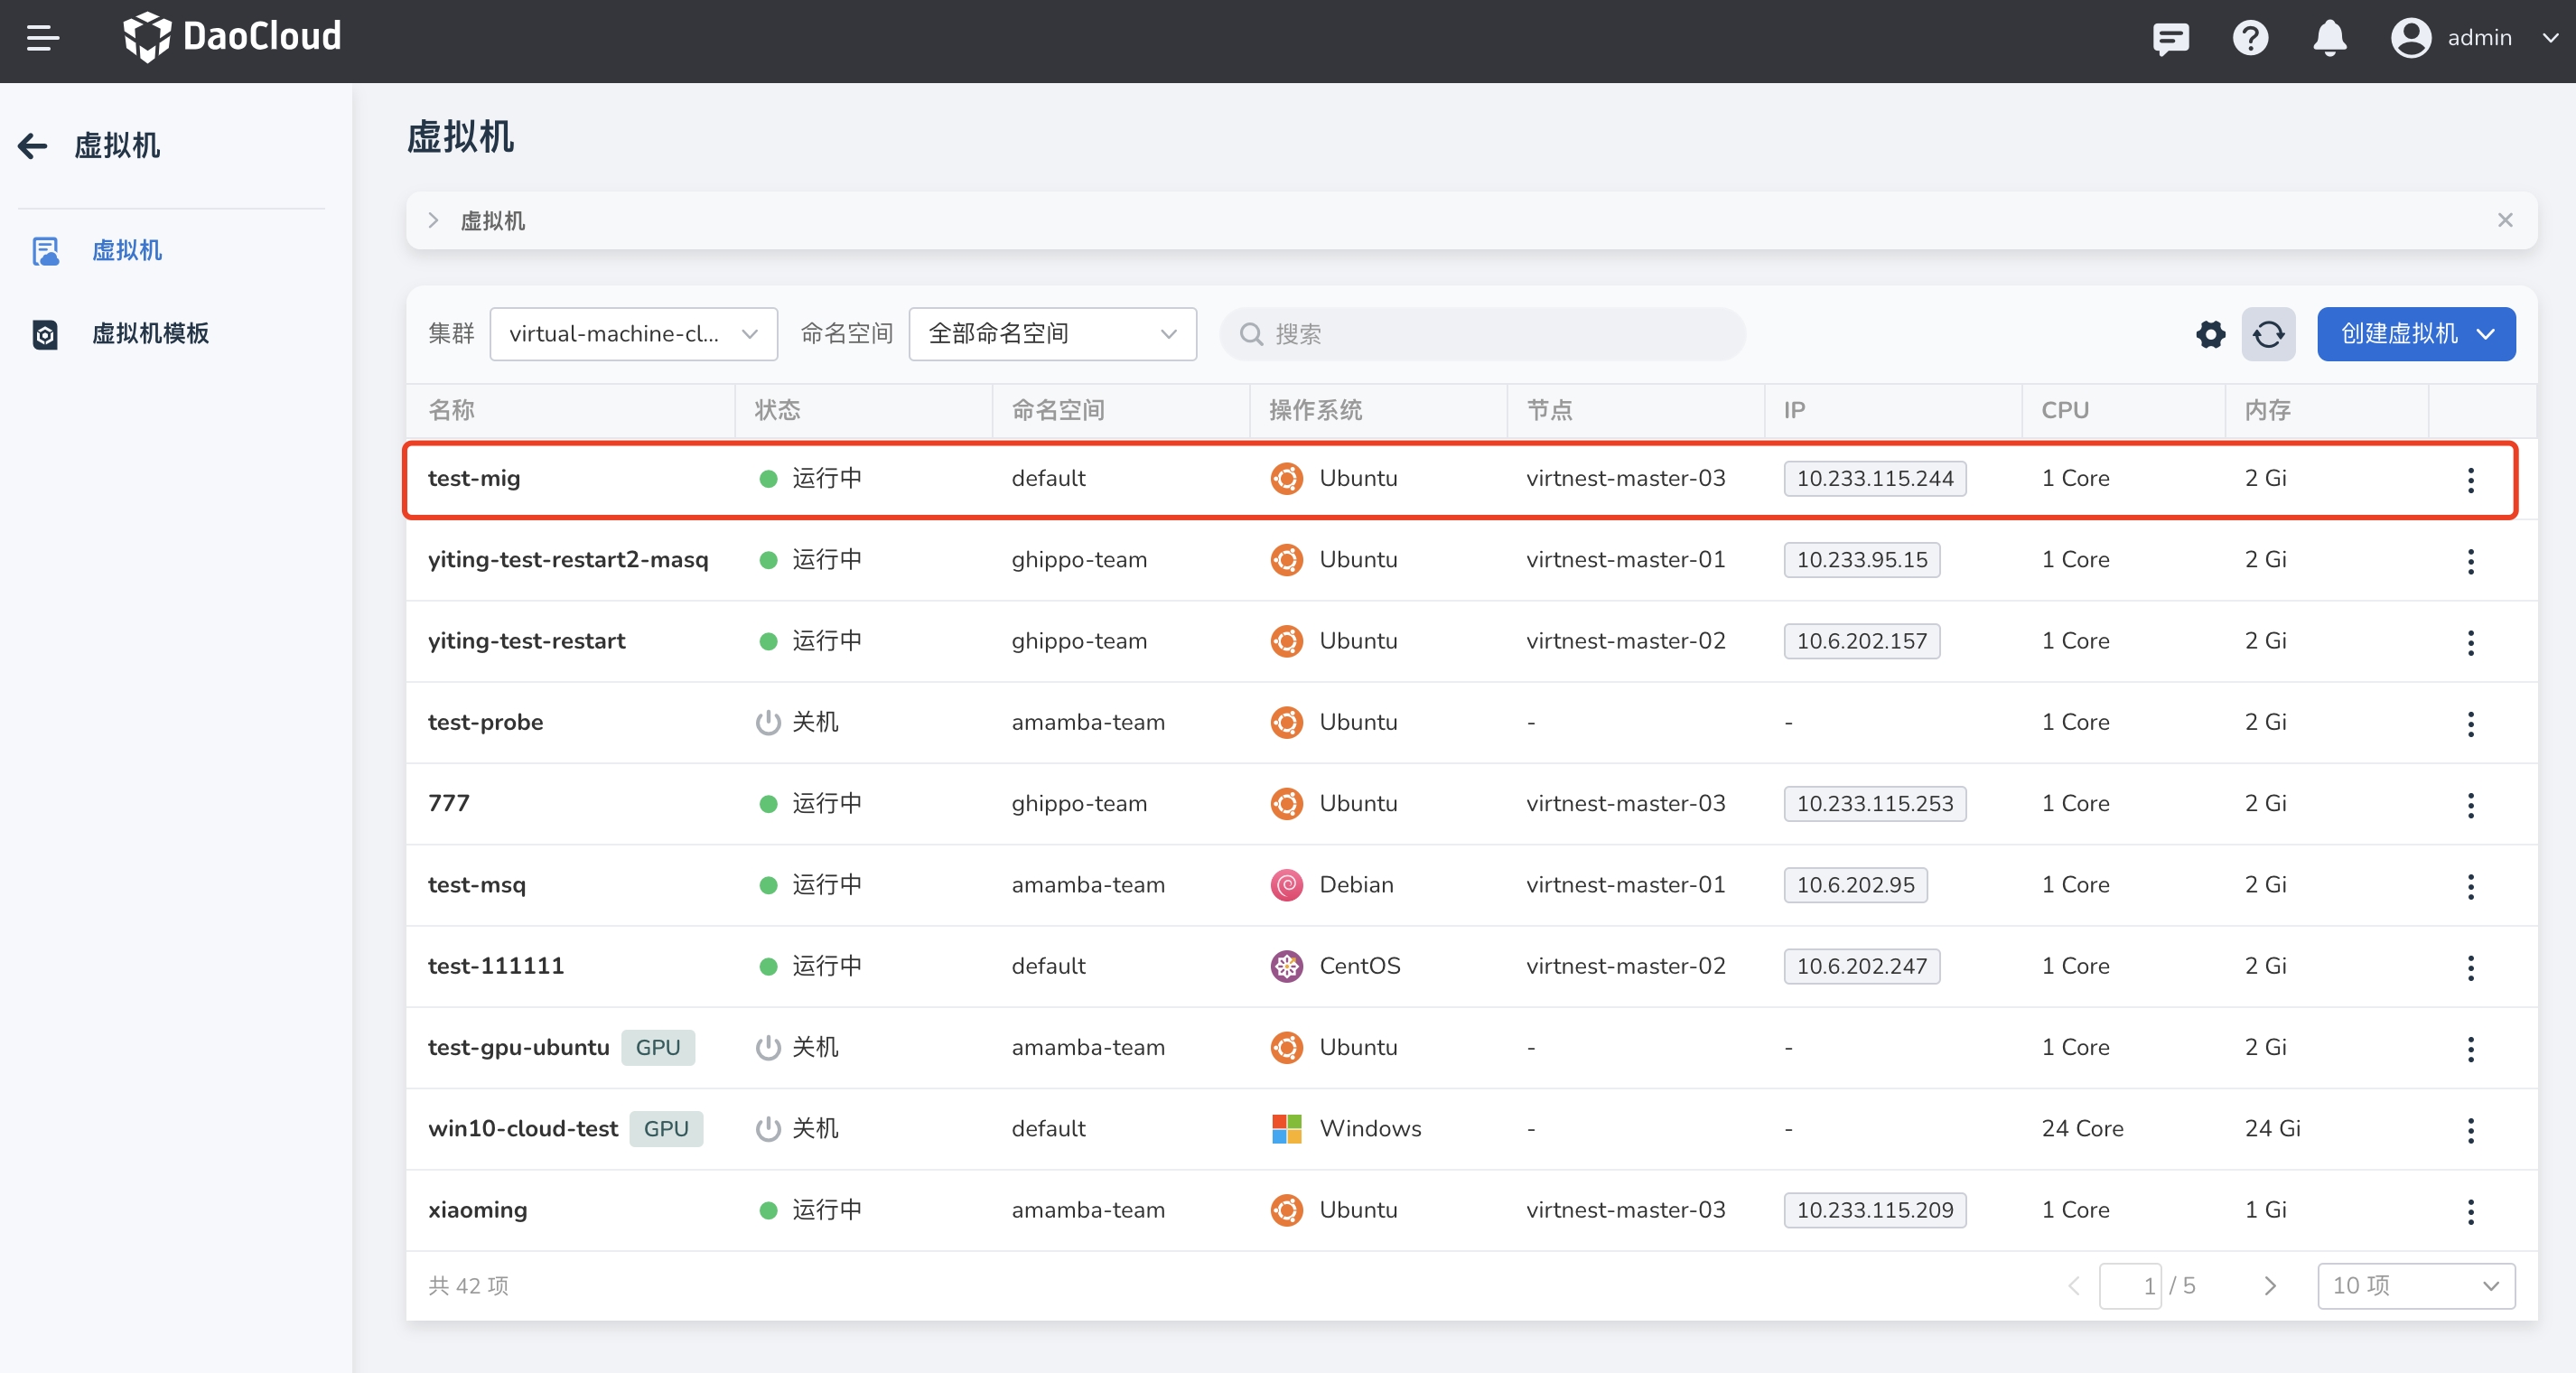Viewport: 2576px width, 1373px height.
Task: Focus the 搜索 search field
Action: click(1490, 334)
